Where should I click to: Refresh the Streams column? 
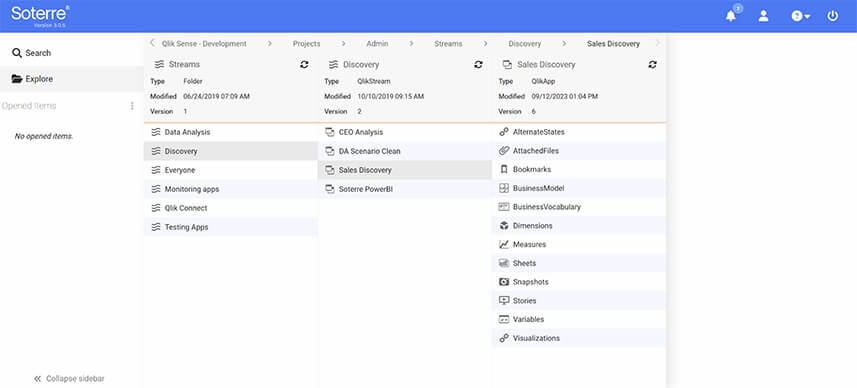(x=304, y=64)
